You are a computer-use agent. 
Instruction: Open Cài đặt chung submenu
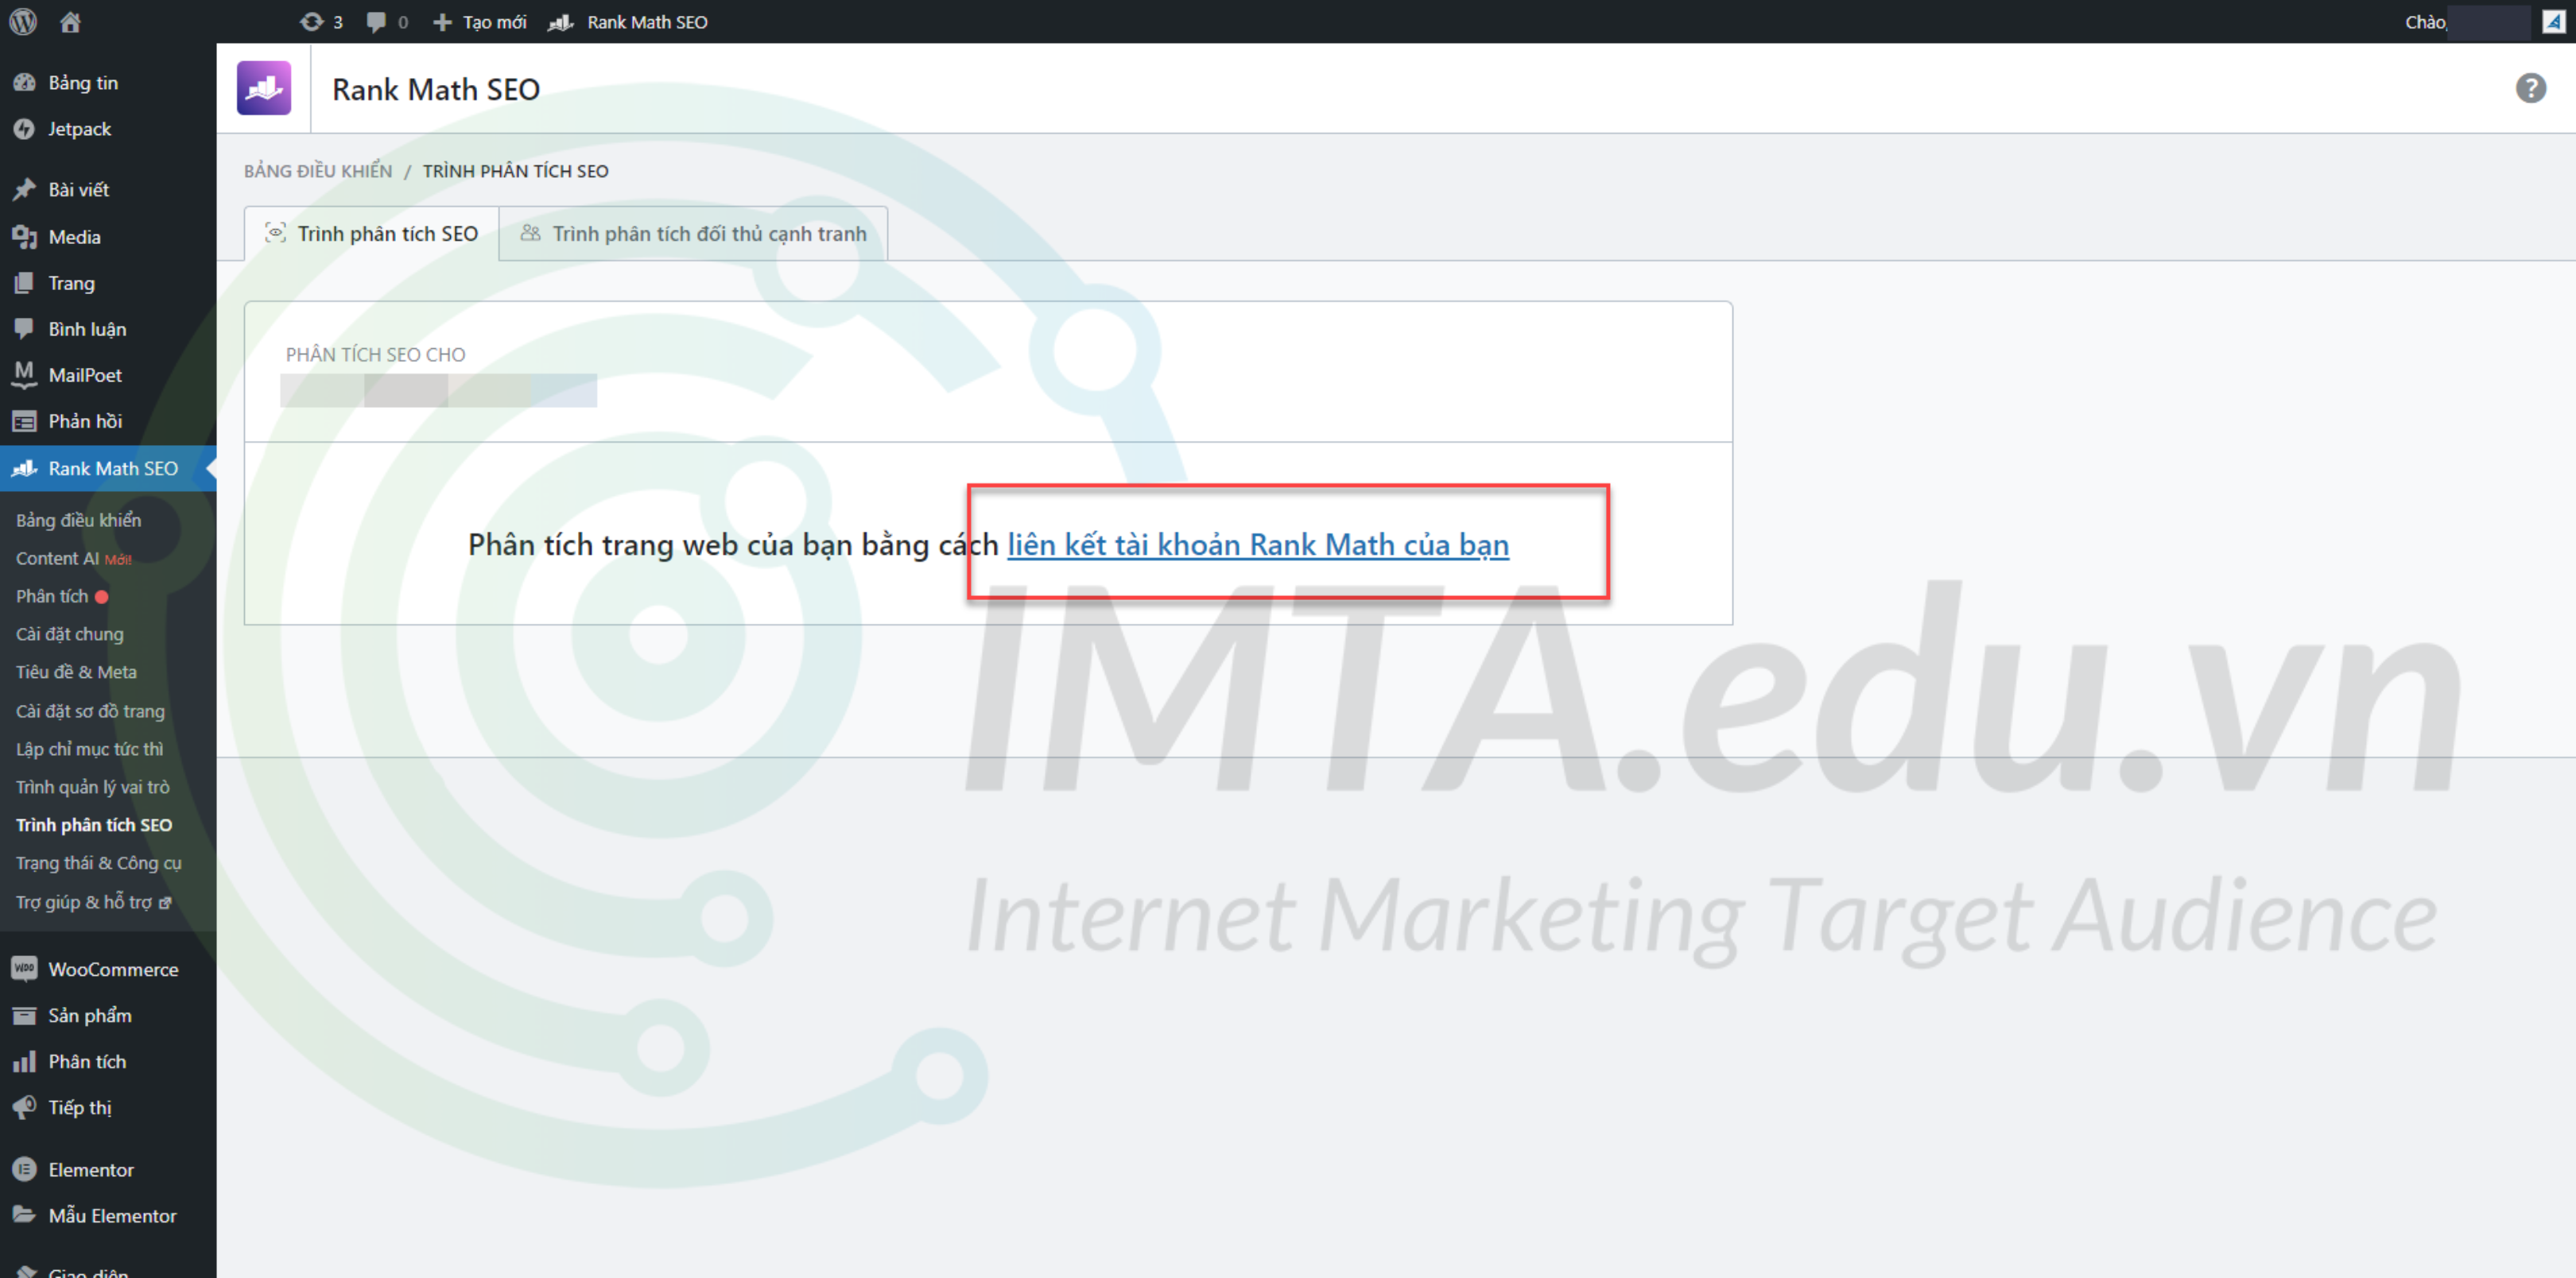tap(70, 634)
